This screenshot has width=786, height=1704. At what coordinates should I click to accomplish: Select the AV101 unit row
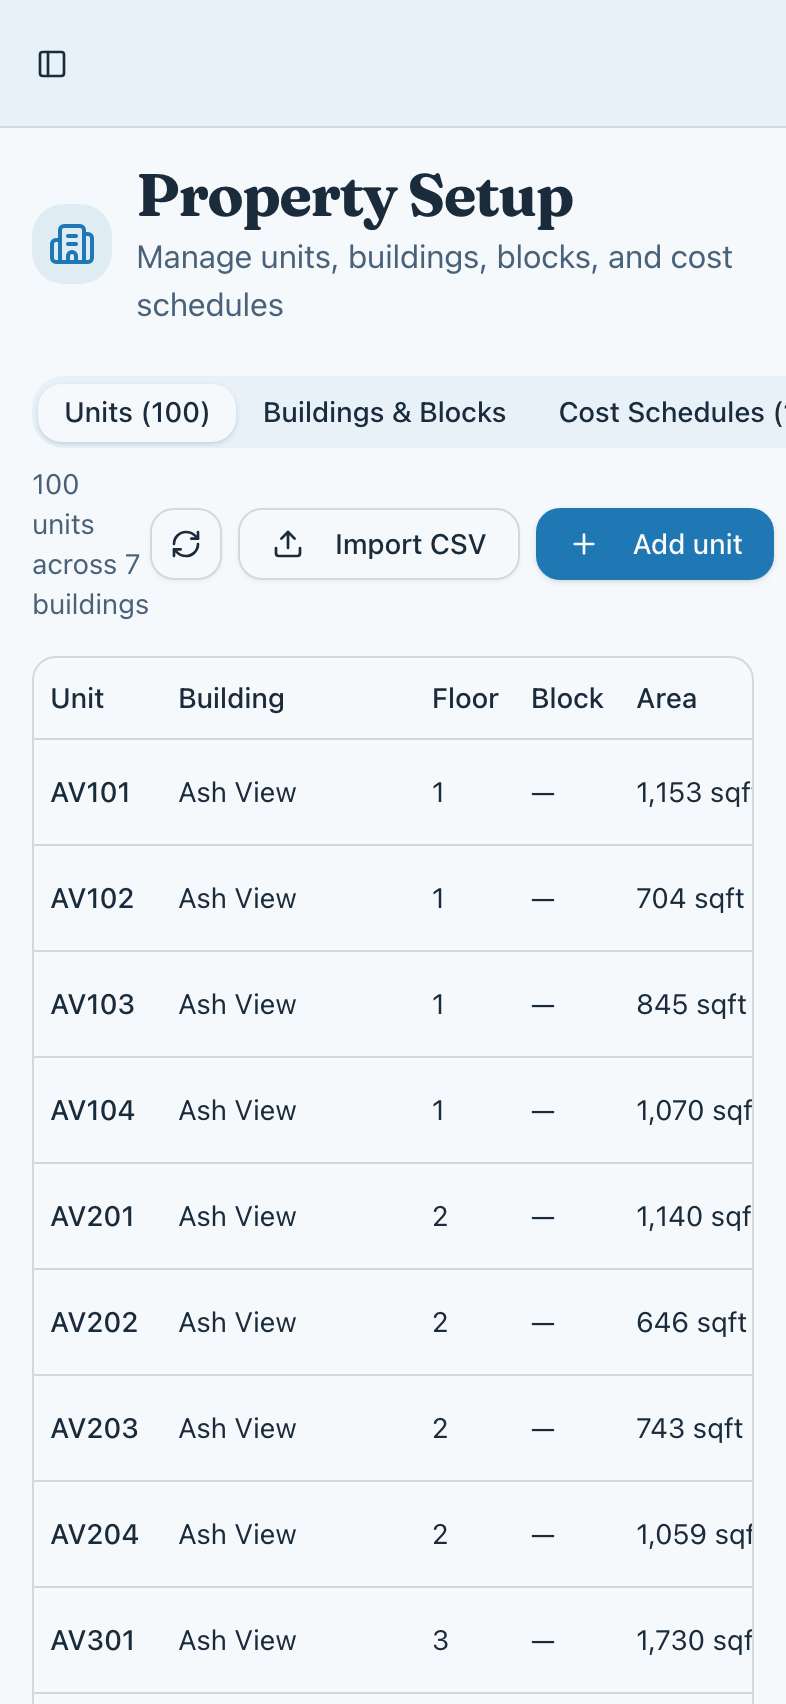tap(91, 793)
